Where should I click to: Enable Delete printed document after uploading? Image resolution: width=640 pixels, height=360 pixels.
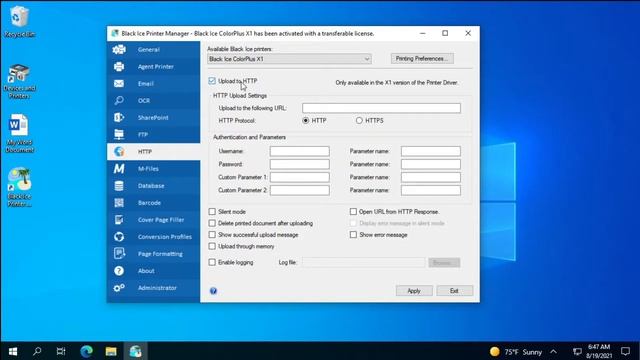click(212, 223)
